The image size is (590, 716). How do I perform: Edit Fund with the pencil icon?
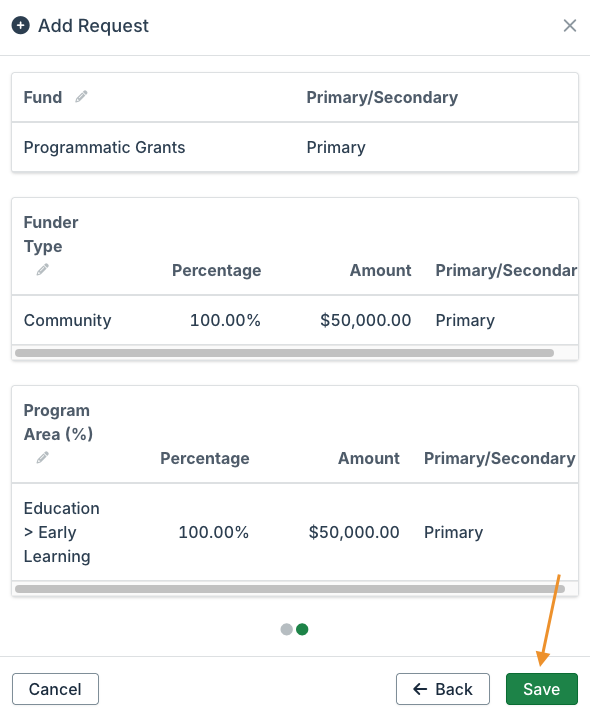click(81, 96)
